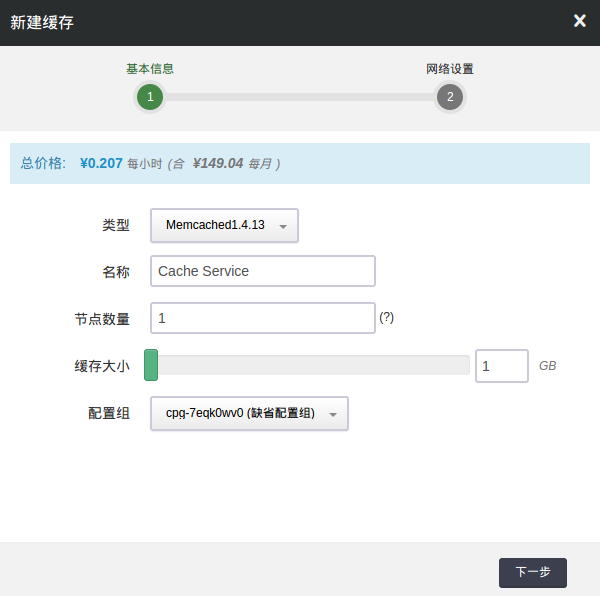Select the 基本信息 step label
The image size is (600, 596).
[150, 69]
